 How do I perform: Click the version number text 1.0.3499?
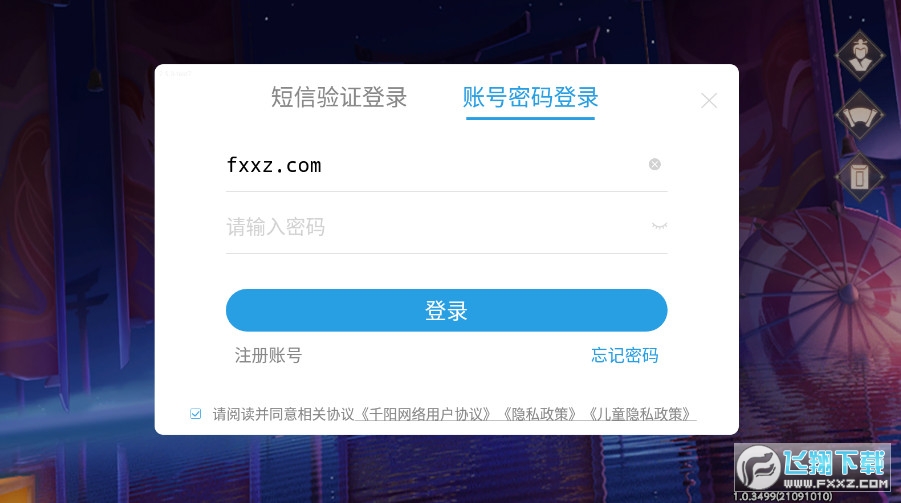(783, 496)
